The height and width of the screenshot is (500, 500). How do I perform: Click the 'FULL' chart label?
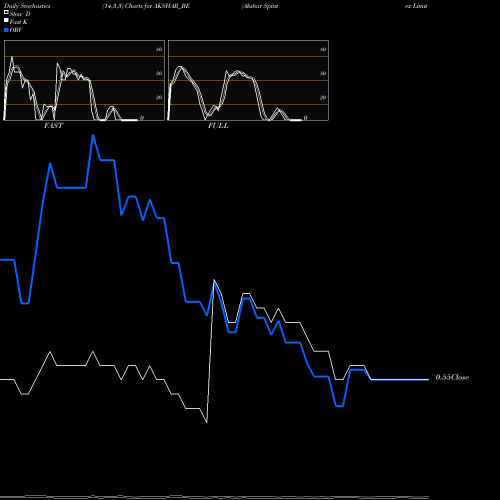click(218, 126)
